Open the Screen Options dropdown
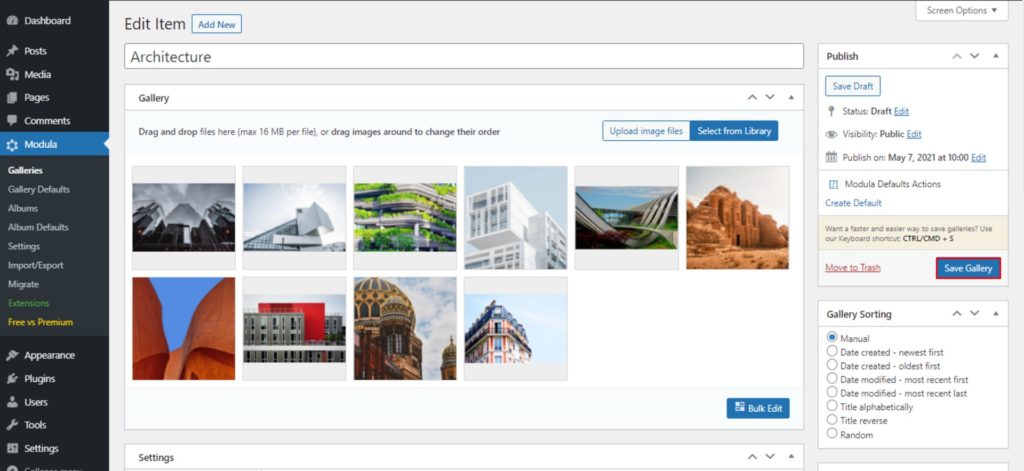 click(961, 10)
